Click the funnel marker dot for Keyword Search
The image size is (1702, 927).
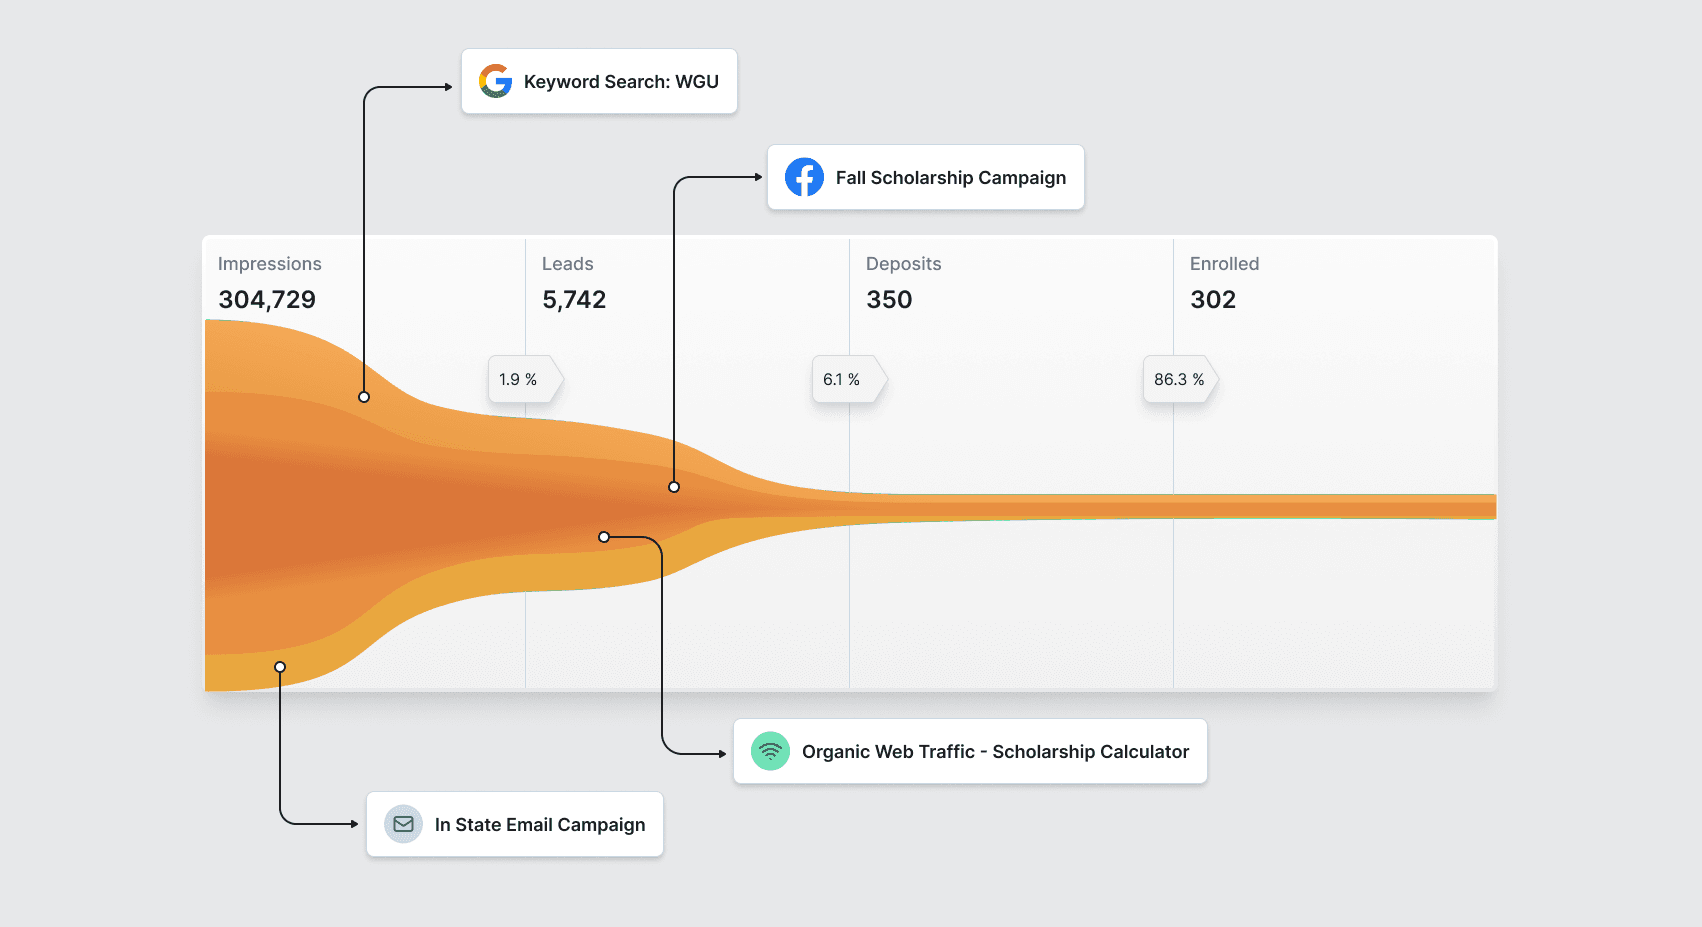[364, 397]
